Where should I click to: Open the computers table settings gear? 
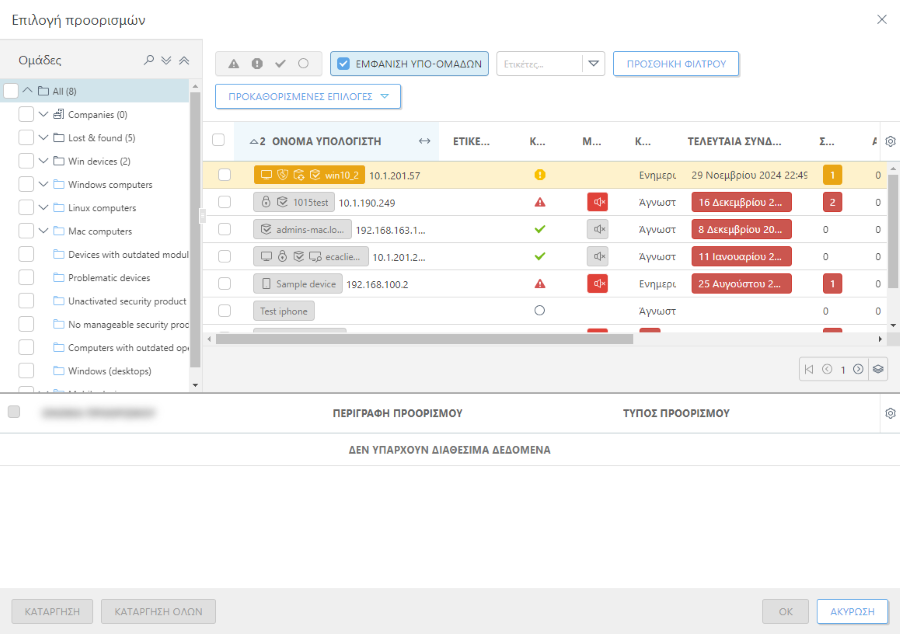tap(890, 141)
